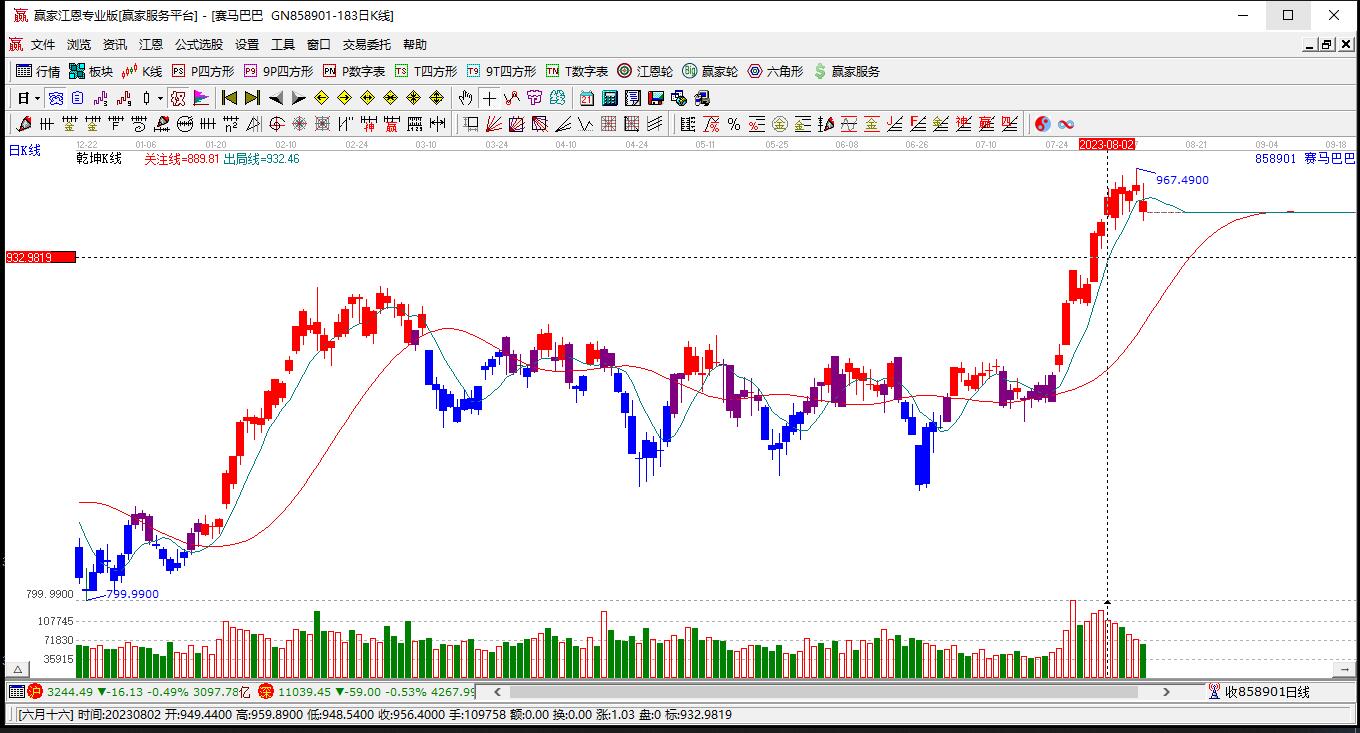The height and width of the screenshot is (733, 1360).
Task: Click the red floppy disk save icon
Action: coord(656,98)
